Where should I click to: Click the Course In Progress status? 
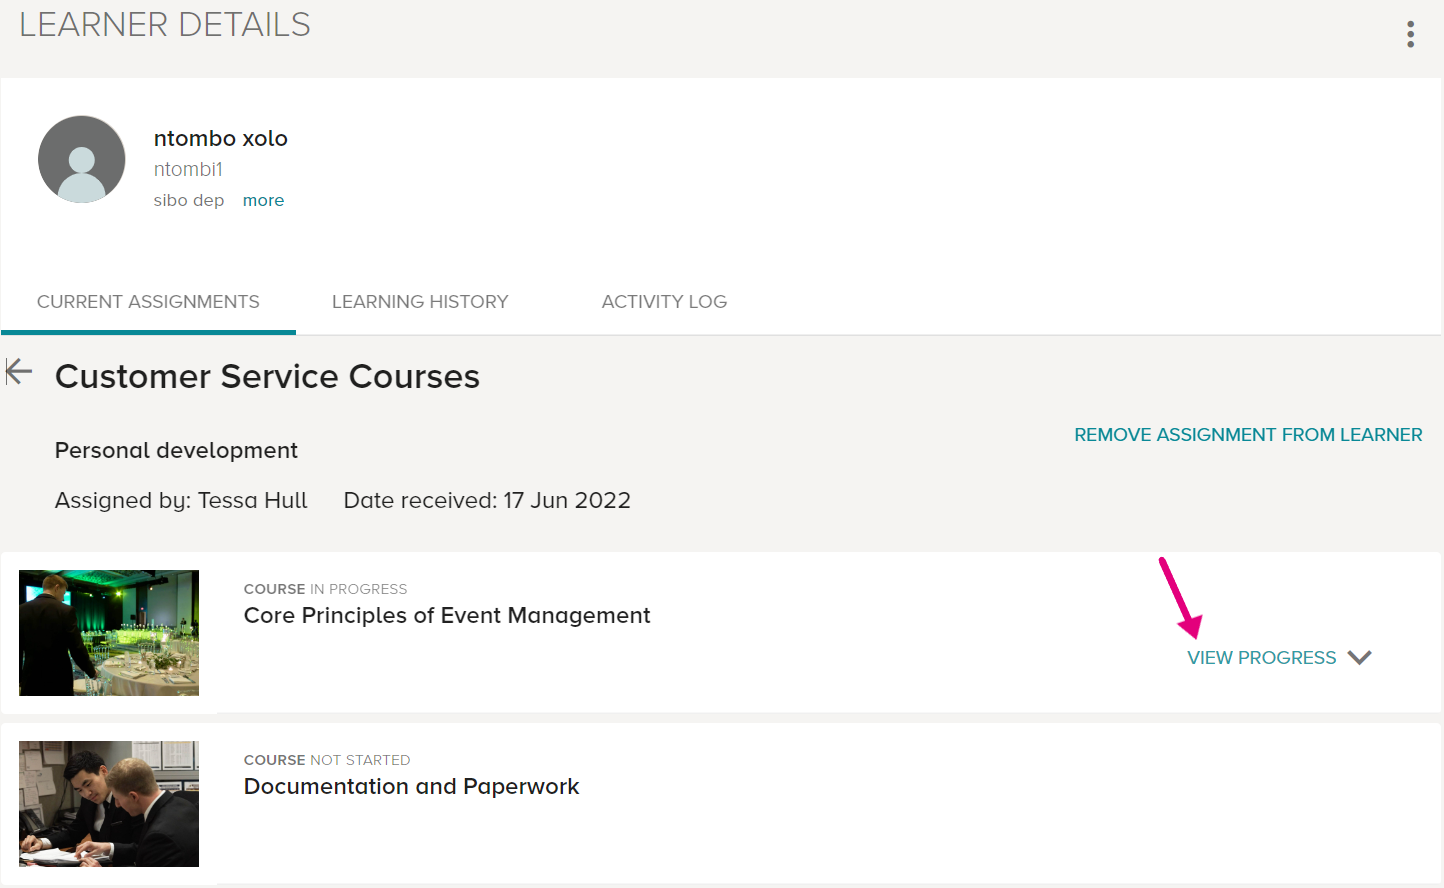326,589
